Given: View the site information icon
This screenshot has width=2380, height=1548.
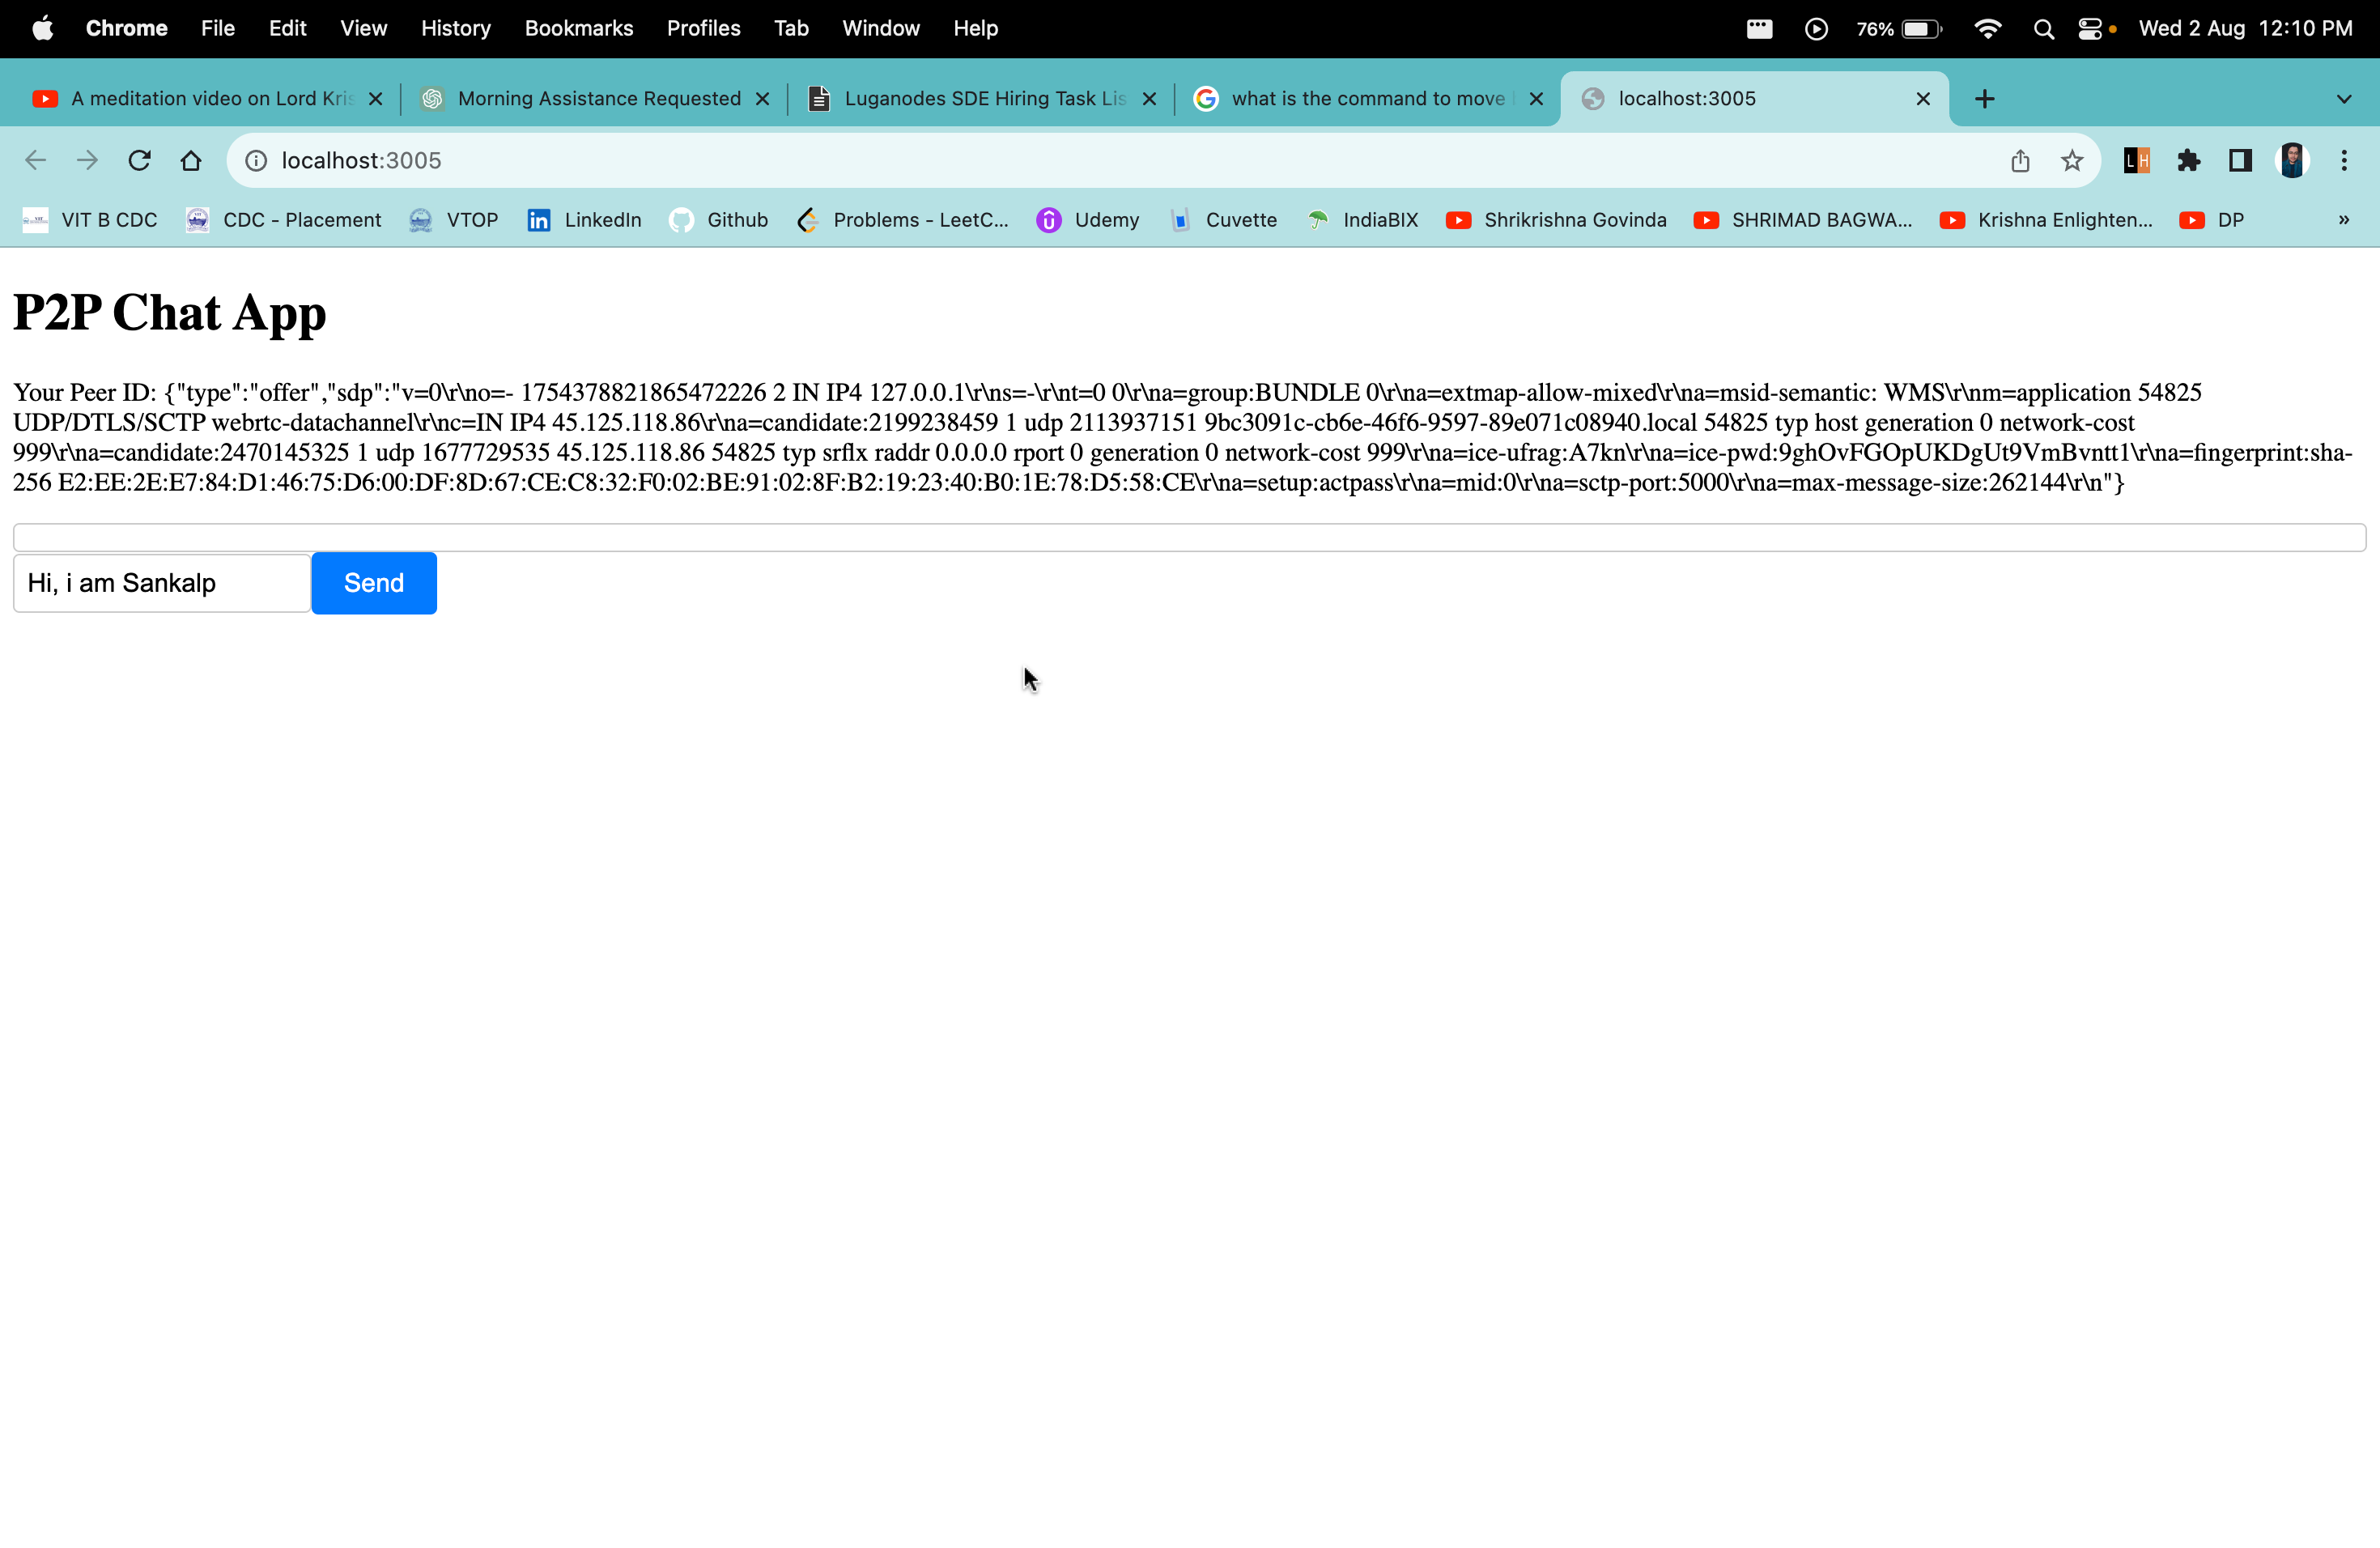Looking at the screenshot, I should [256, 160].
